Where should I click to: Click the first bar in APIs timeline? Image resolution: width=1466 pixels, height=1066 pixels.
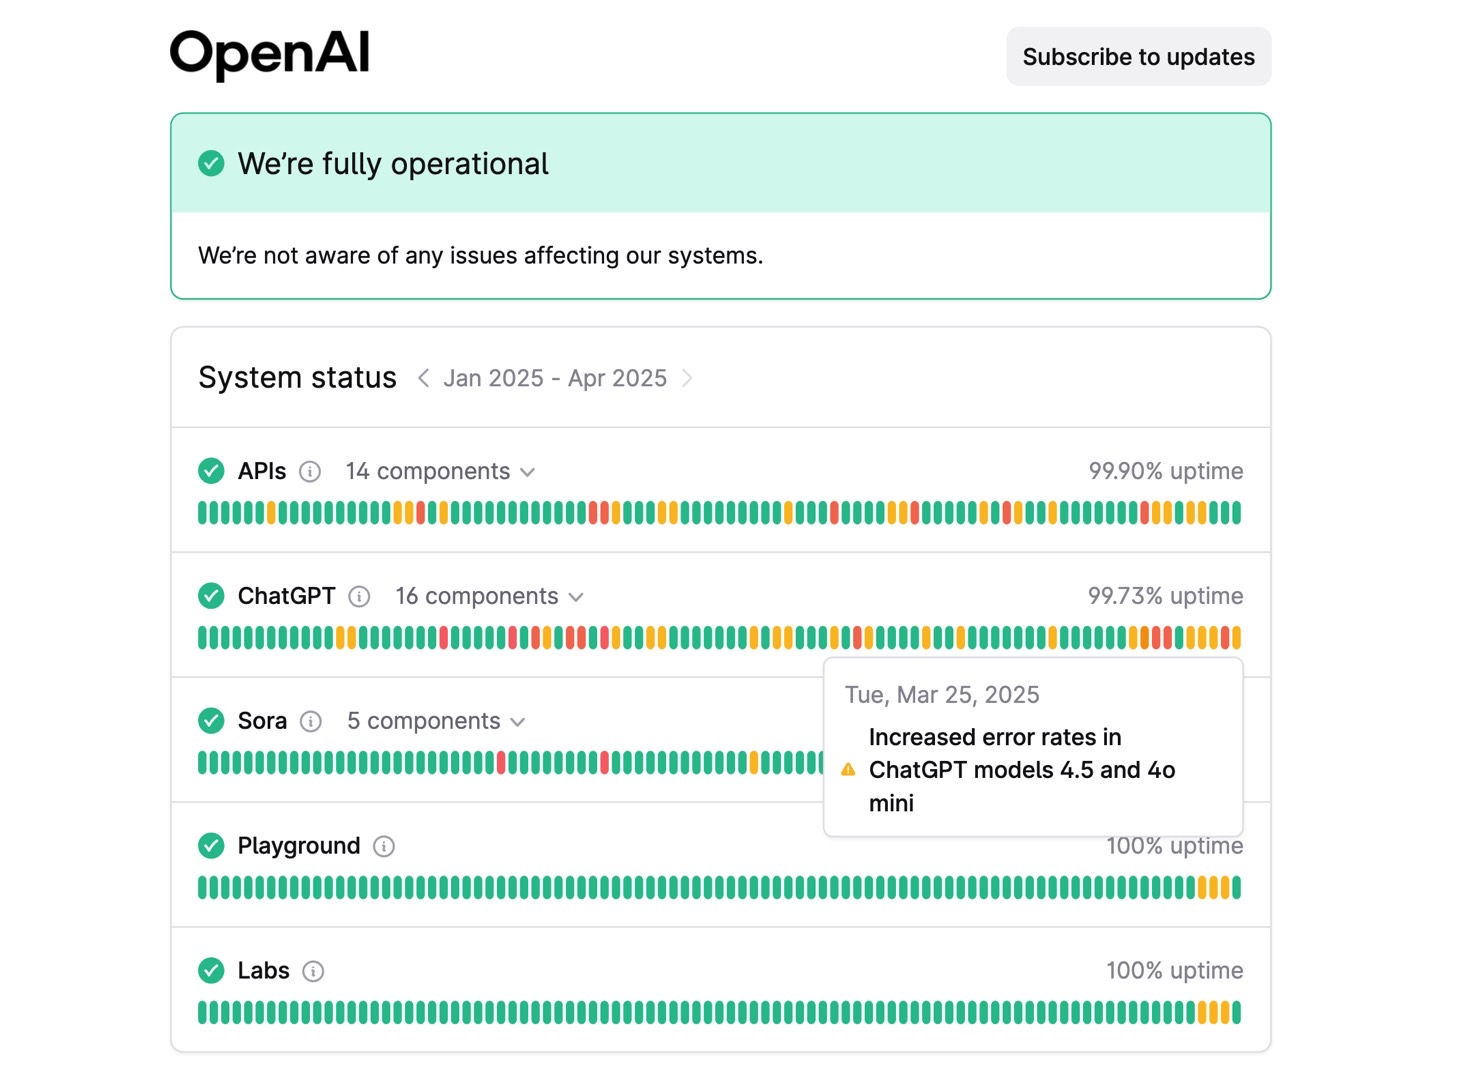(x=203, y=514)
